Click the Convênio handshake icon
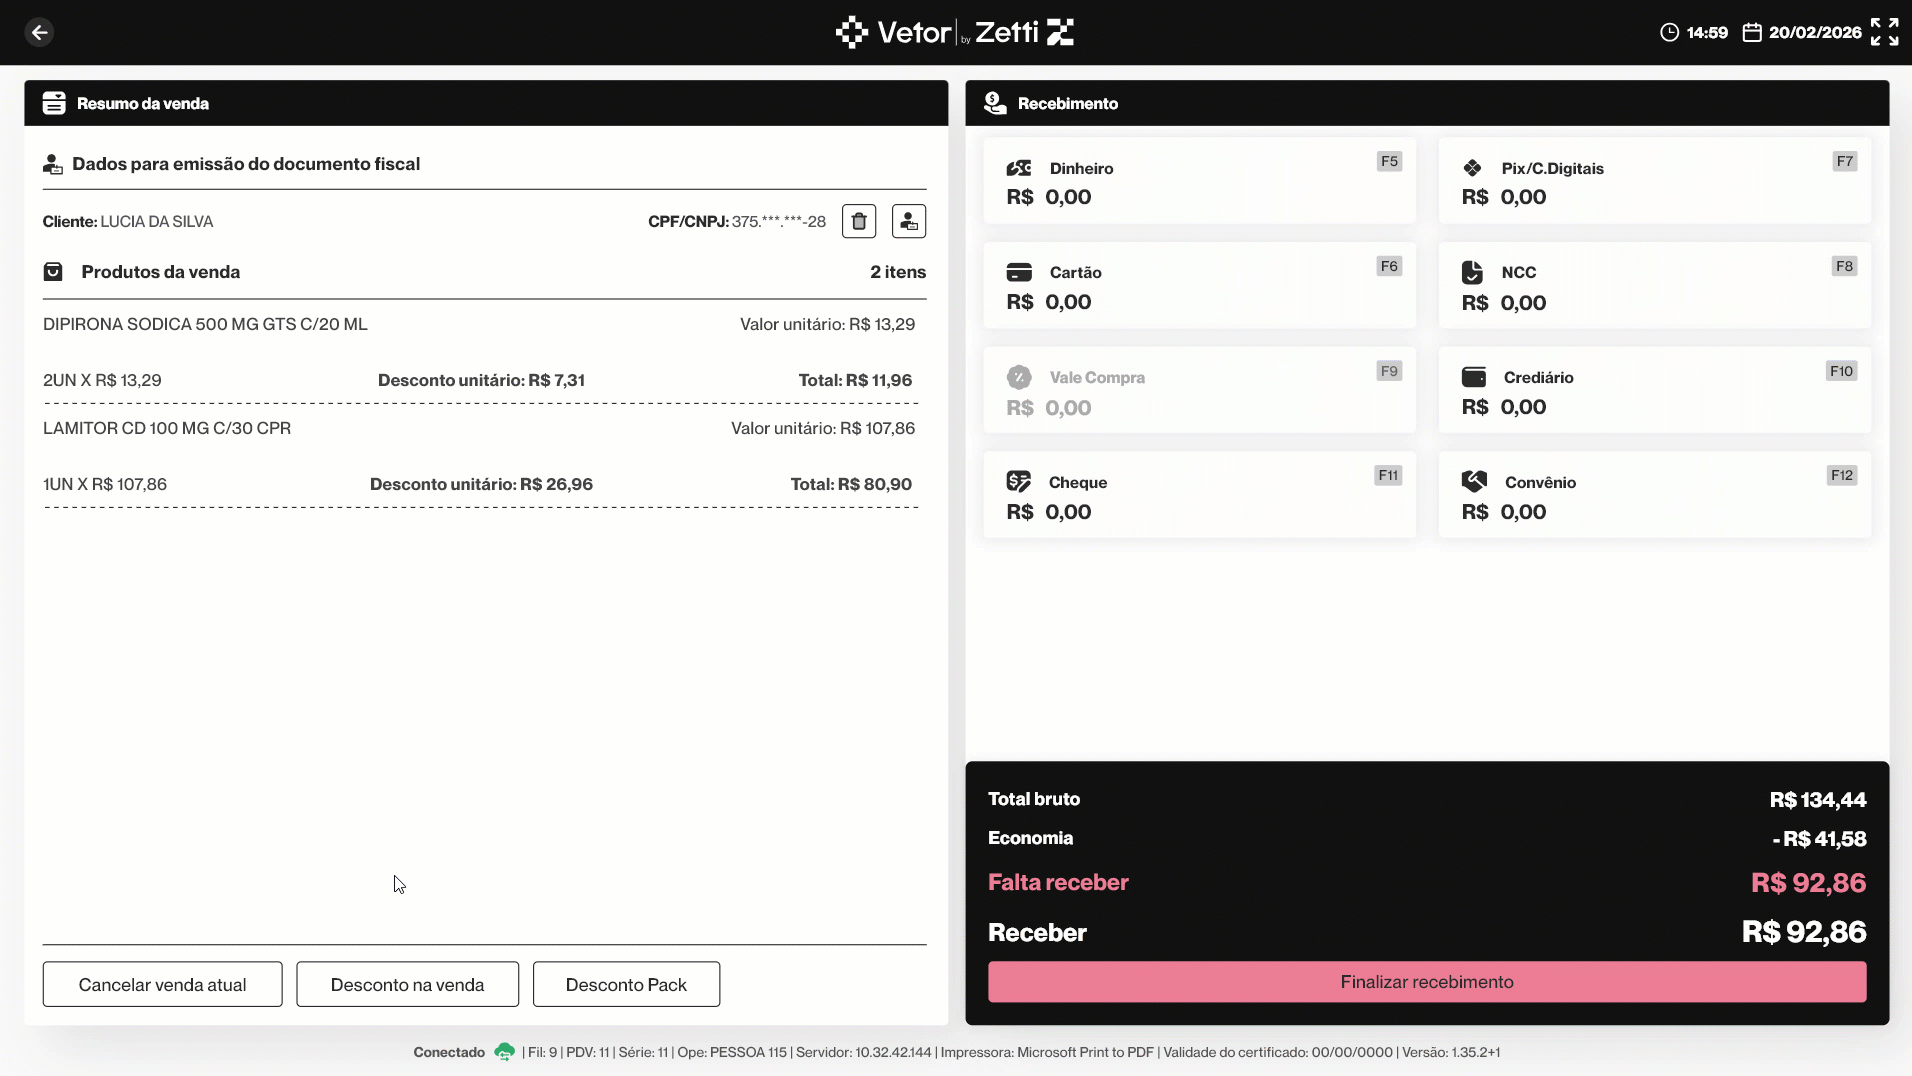 click(x=1473, y=482)
